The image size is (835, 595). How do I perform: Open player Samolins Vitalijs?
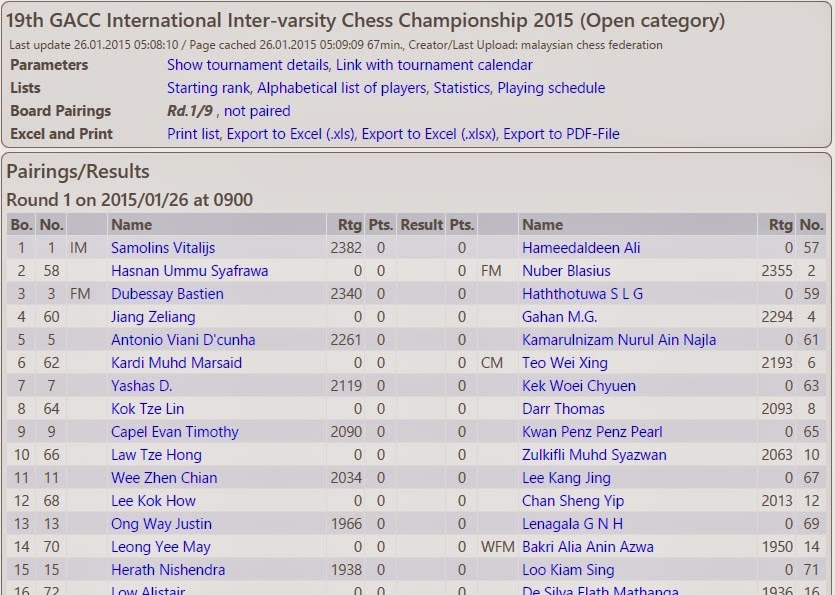pyautogui.click(x=163, y=248)
